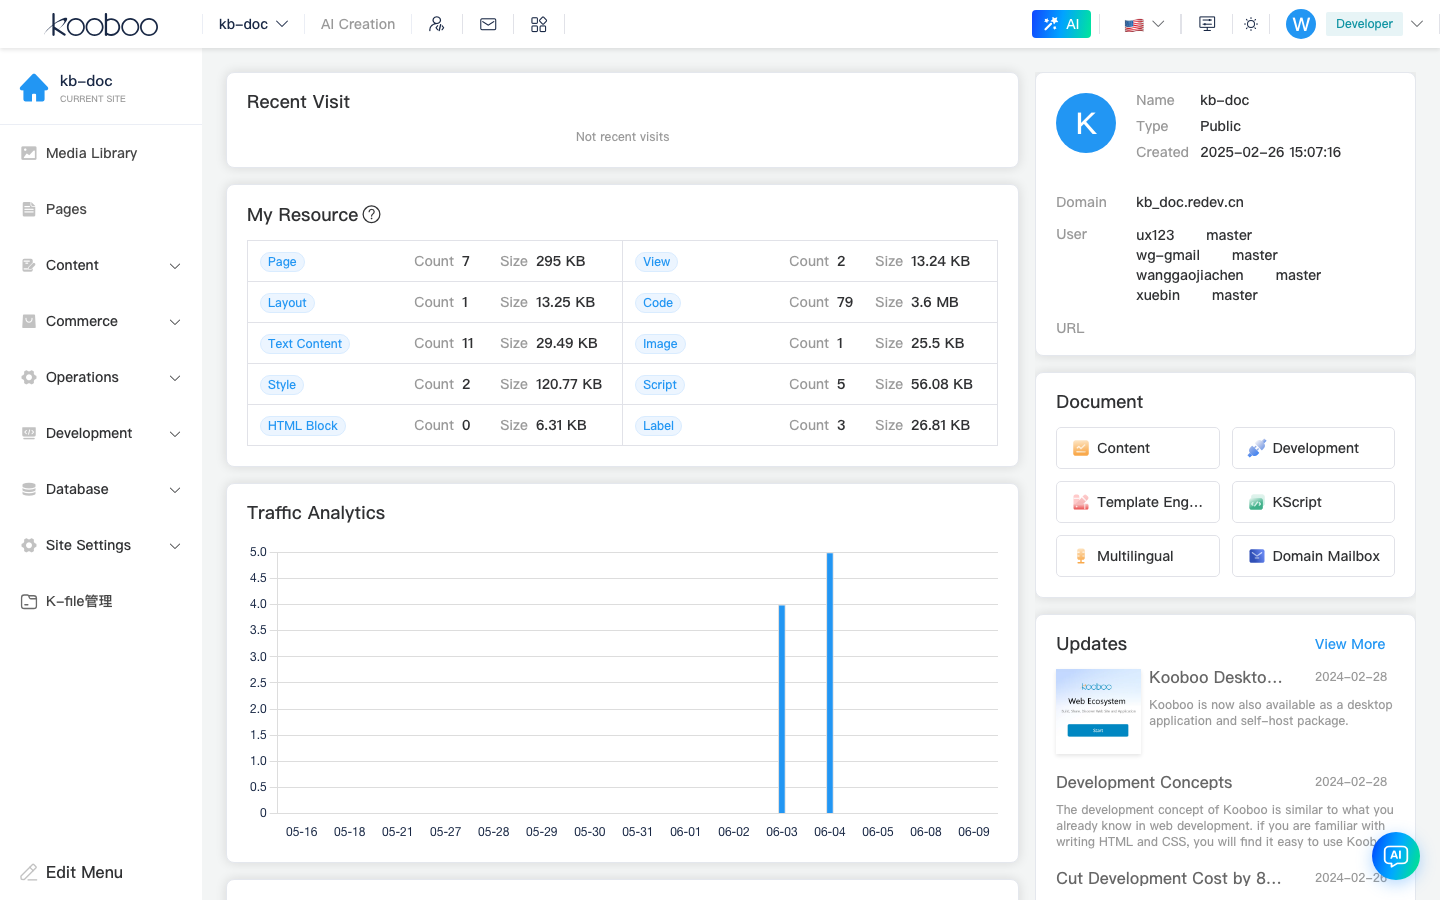Click the blue K site avatar
Screen dimensions: 1440x900
[x=1086, y=123]
